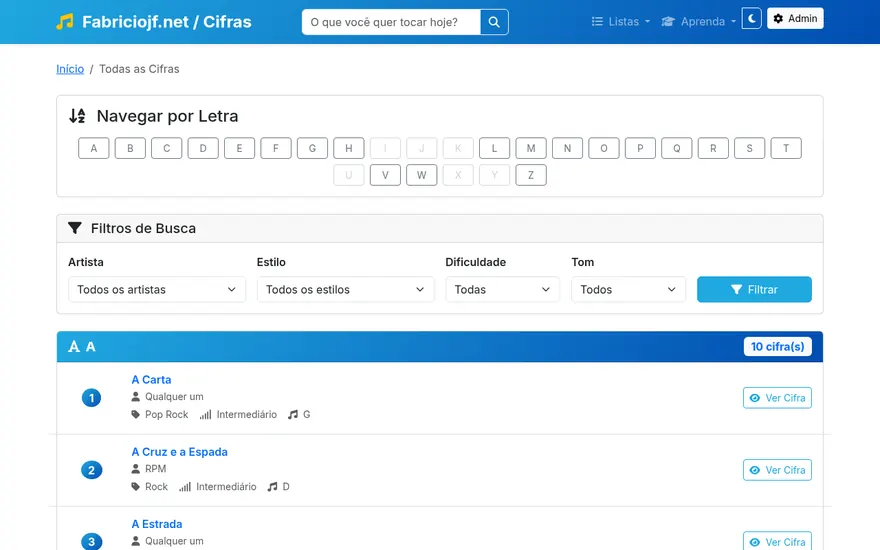The image size is (880, 550).
Task: Click the Filtrar button
Action: click(x=754, y=290)
